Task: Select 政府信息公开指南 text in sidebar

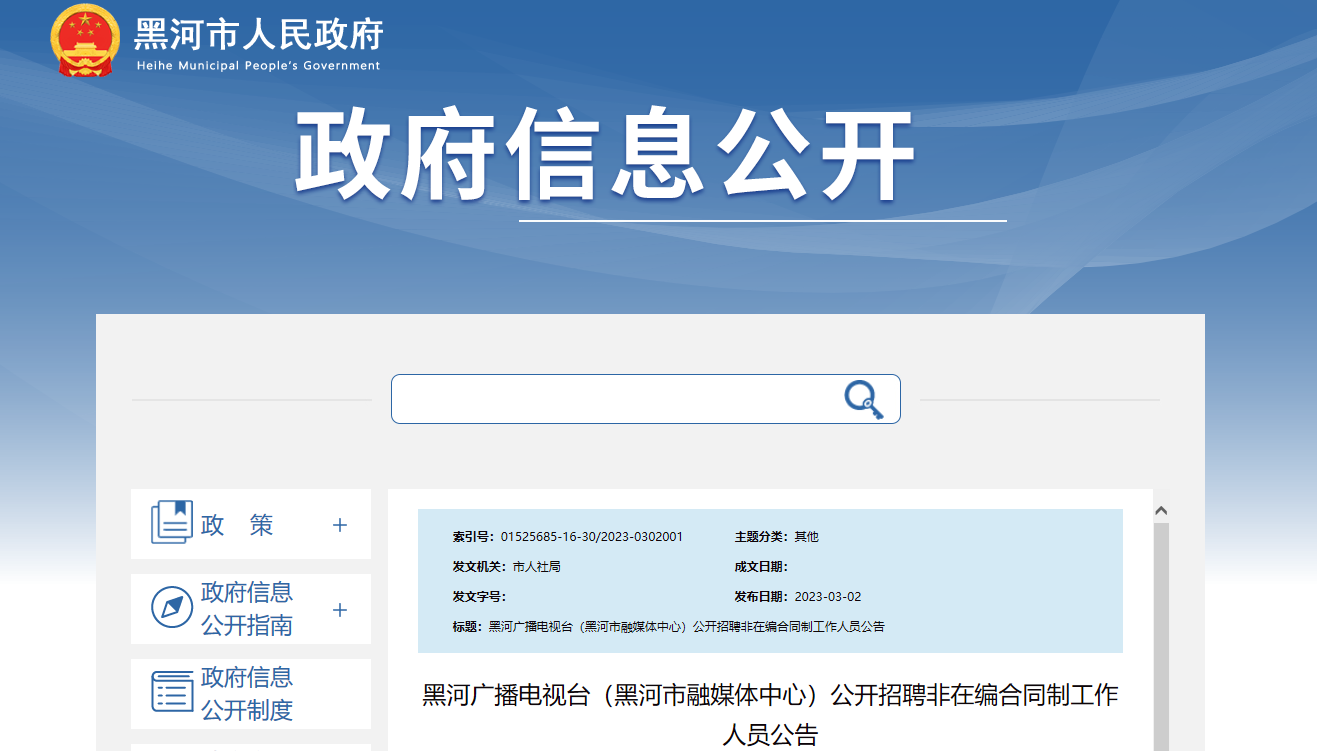Action: (x=247, y=609)
